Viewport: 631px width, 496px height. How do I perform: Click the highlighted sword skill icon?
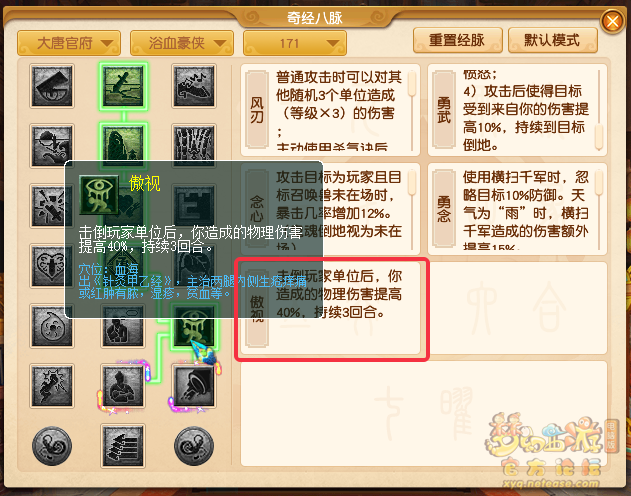(x=123, y=86)
